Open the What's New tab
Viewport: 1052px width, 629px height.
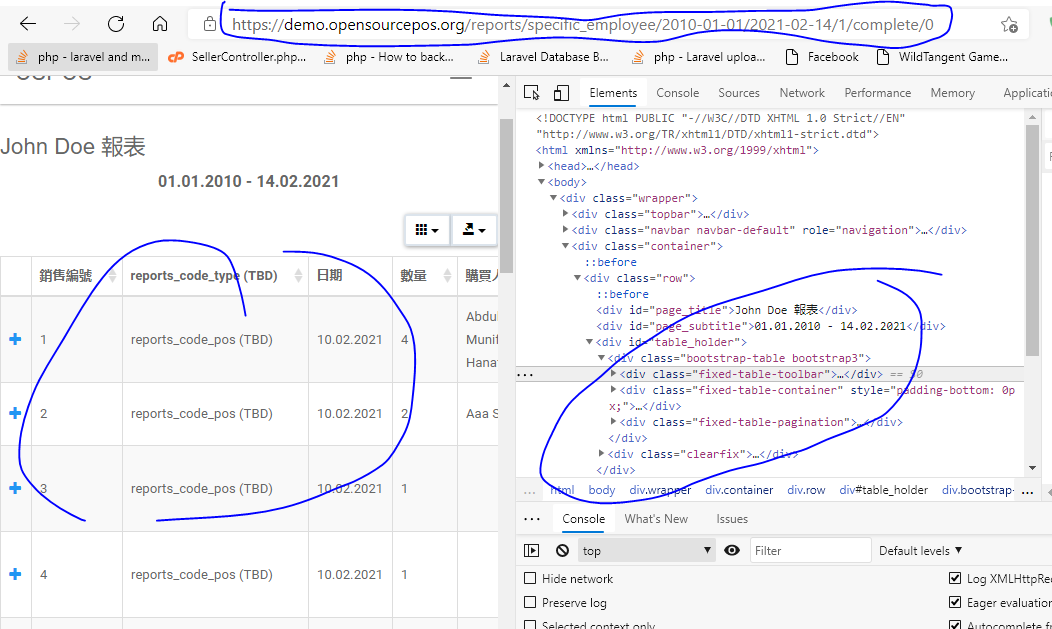tap(656, 518)
